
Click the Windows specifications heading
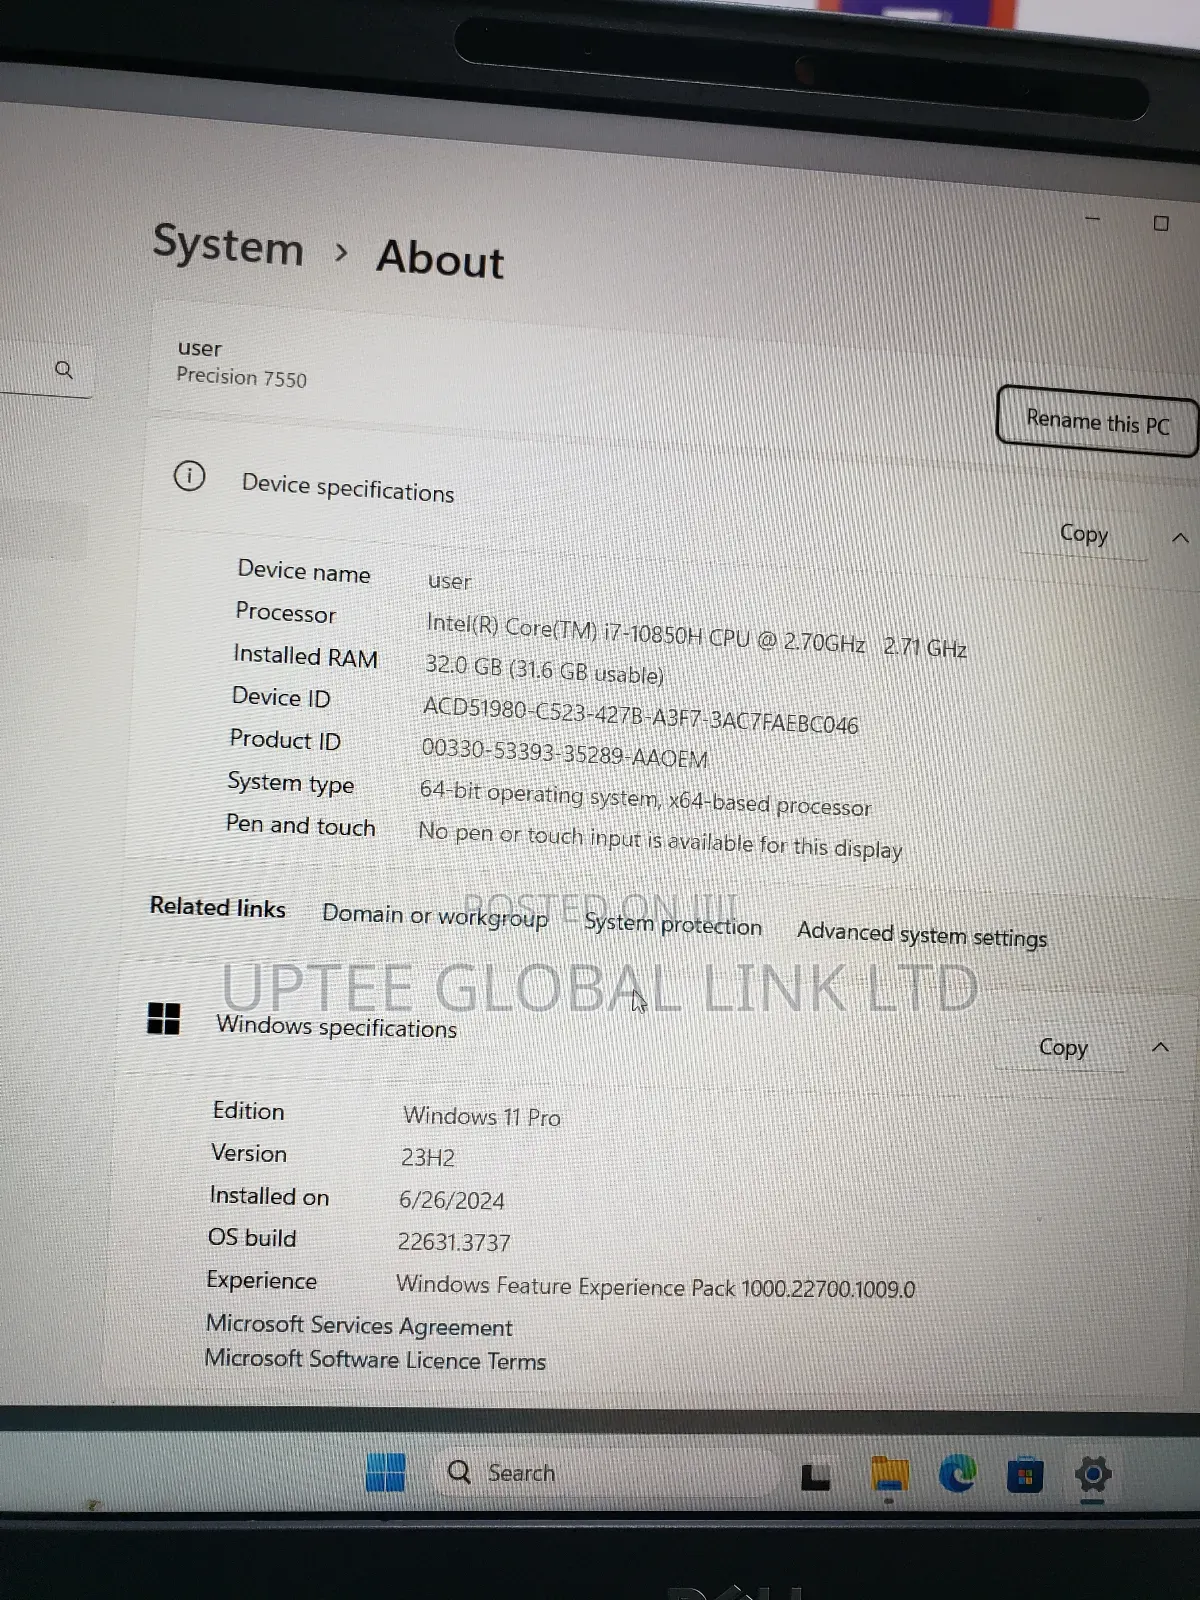point(337,1027)
